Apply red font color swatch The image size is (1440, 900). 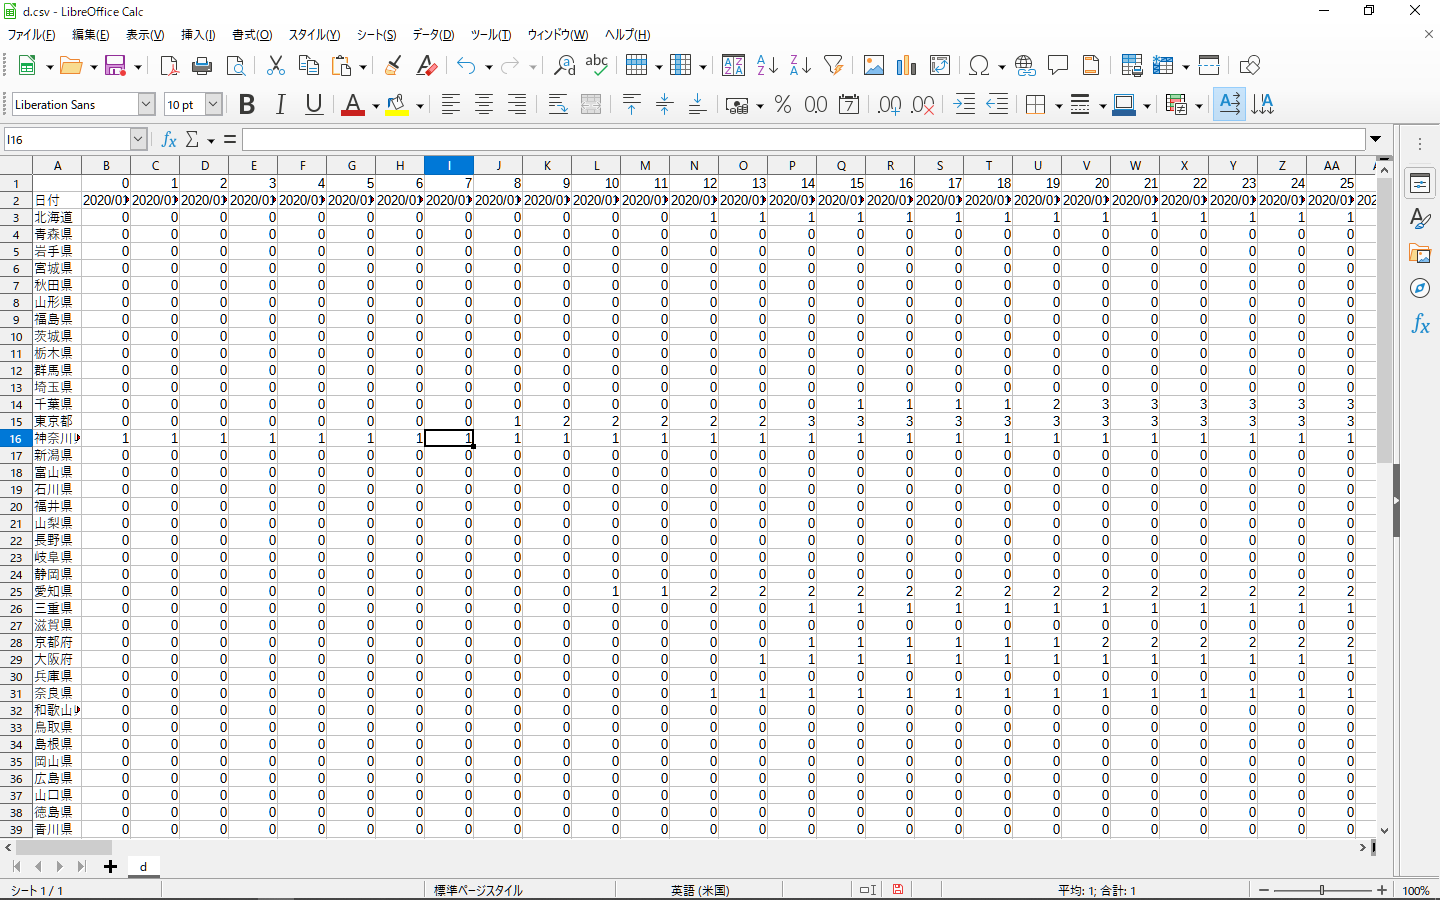tap(353, 105)
